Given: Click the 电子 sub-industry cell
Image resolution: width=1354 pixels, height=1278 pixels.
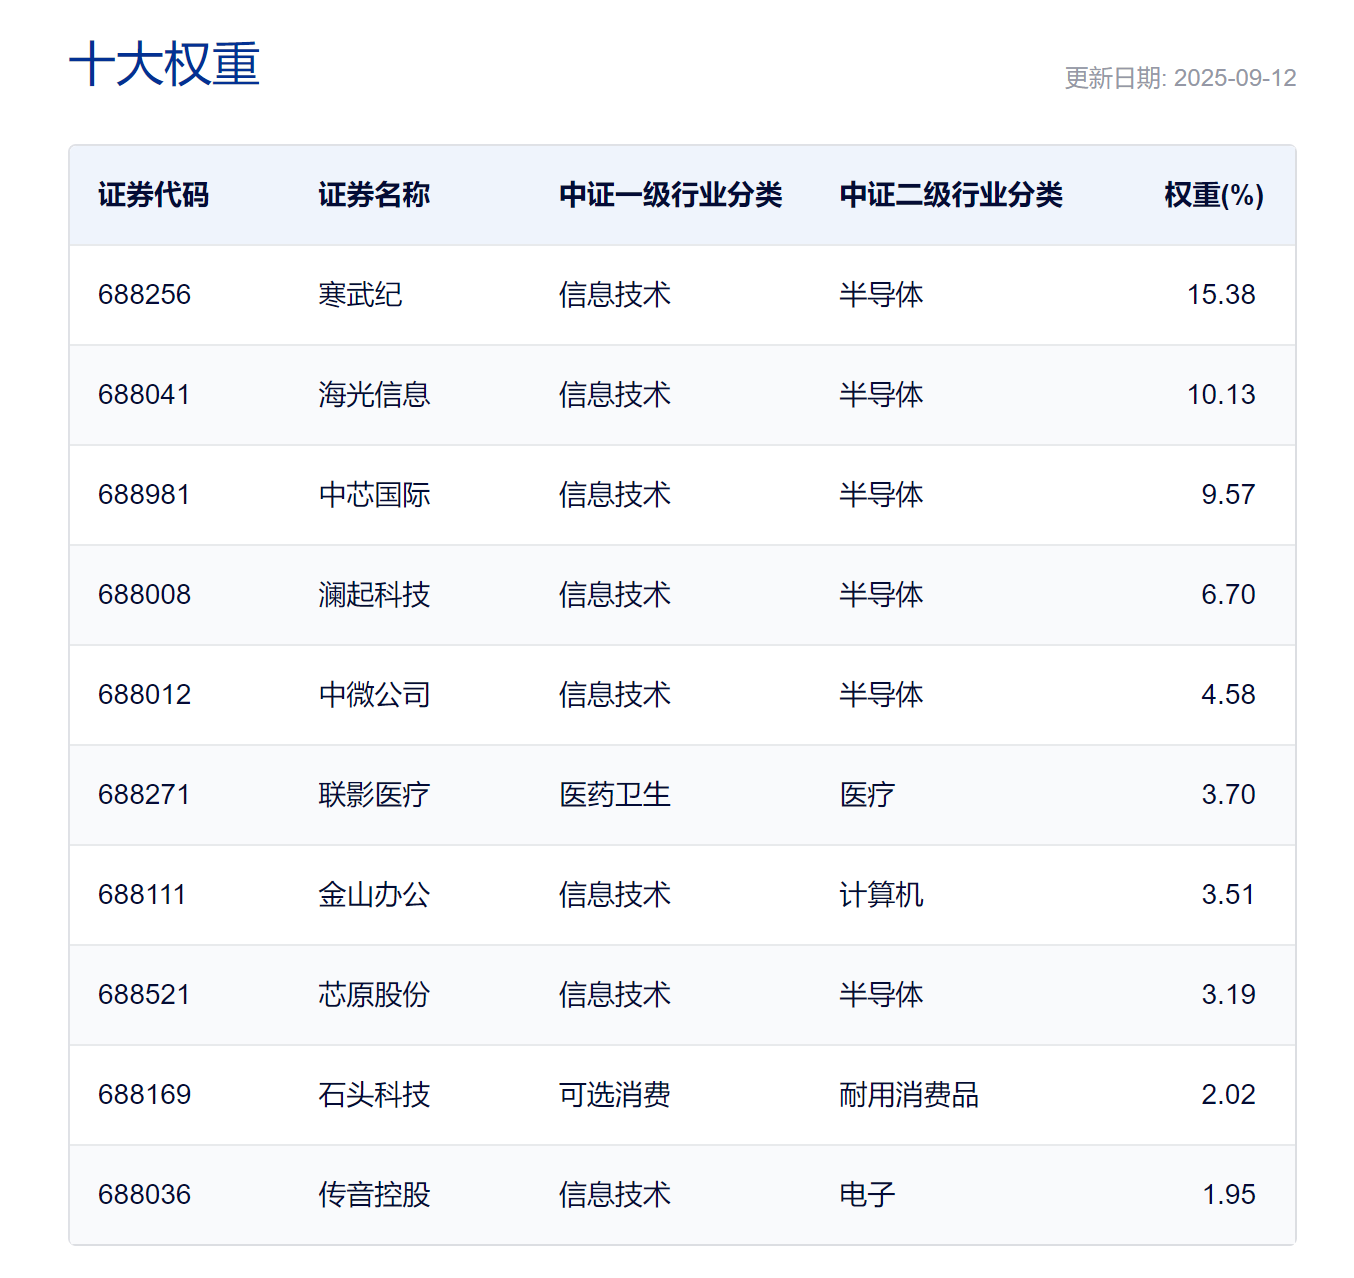Looking at the screenshot, I should 867,1195.
